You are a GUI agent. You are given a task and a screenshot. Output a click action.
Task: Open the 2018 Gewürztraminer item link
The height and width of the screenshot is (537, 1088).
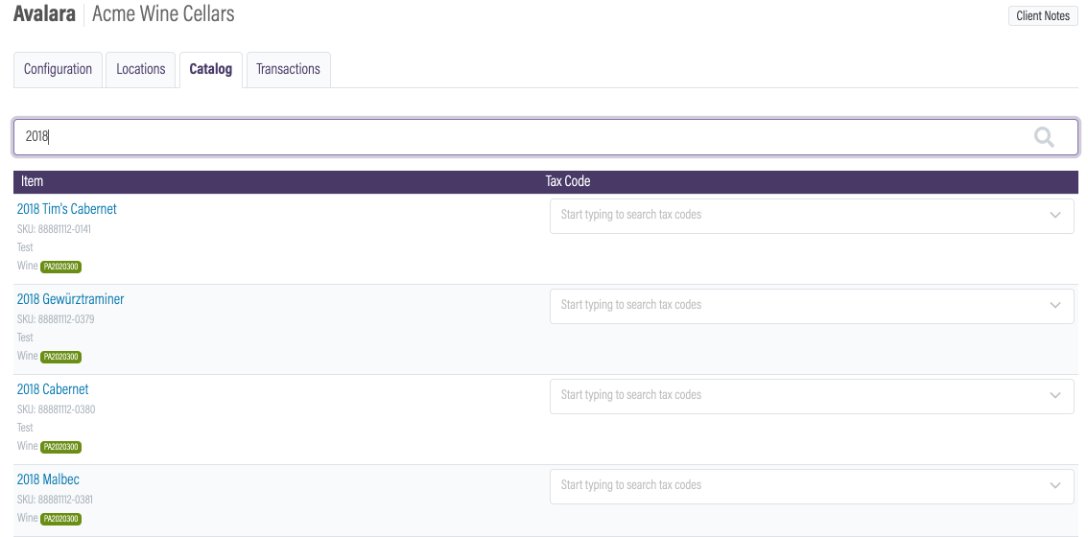point(70,299)
